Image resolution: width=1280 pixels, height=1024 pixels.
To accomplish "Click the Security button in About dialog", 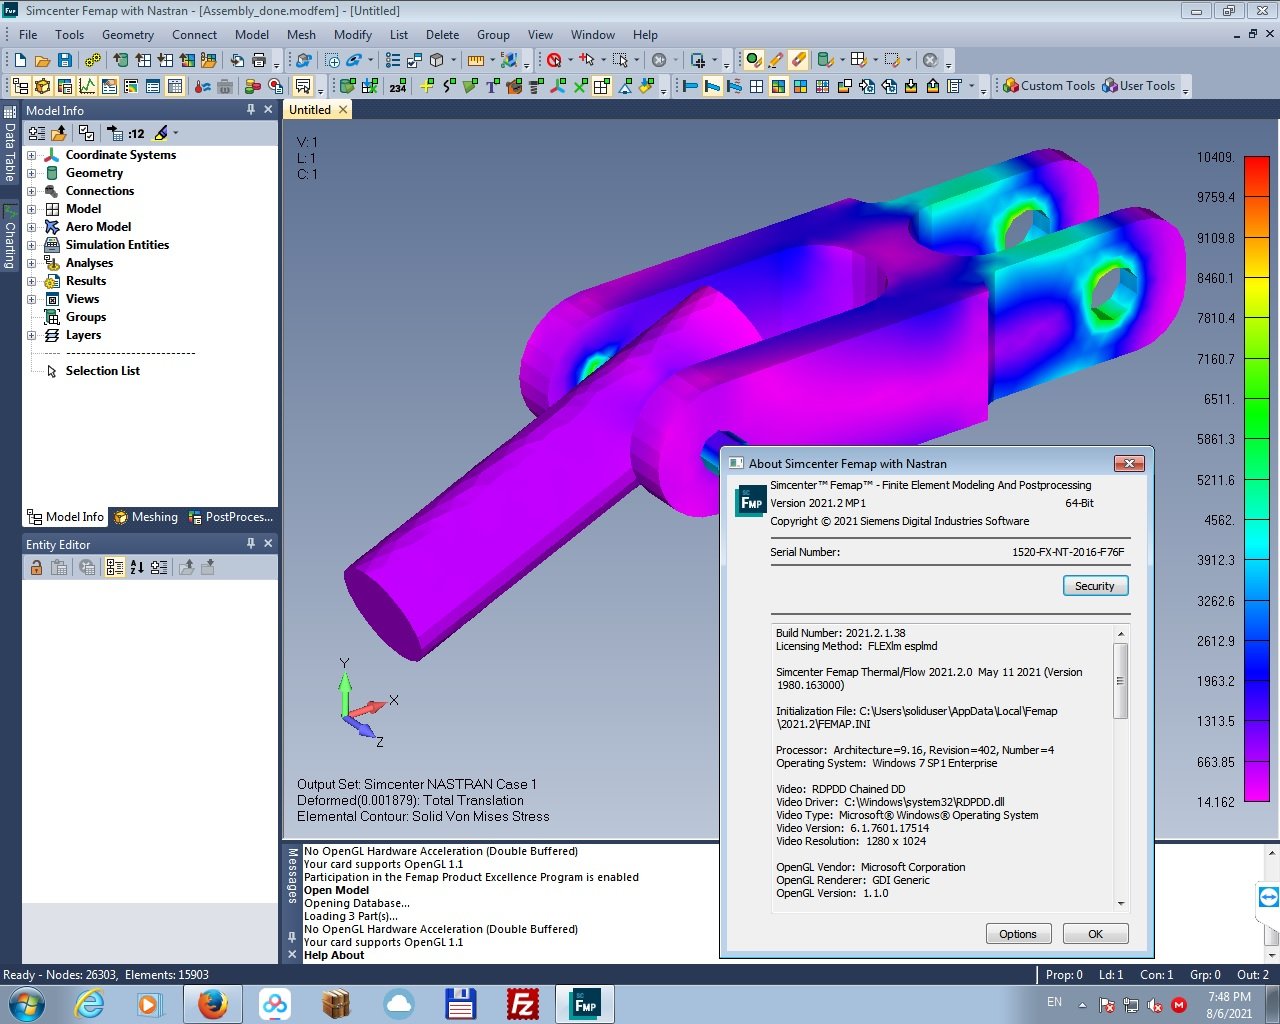I will [x=1095, y=586].
